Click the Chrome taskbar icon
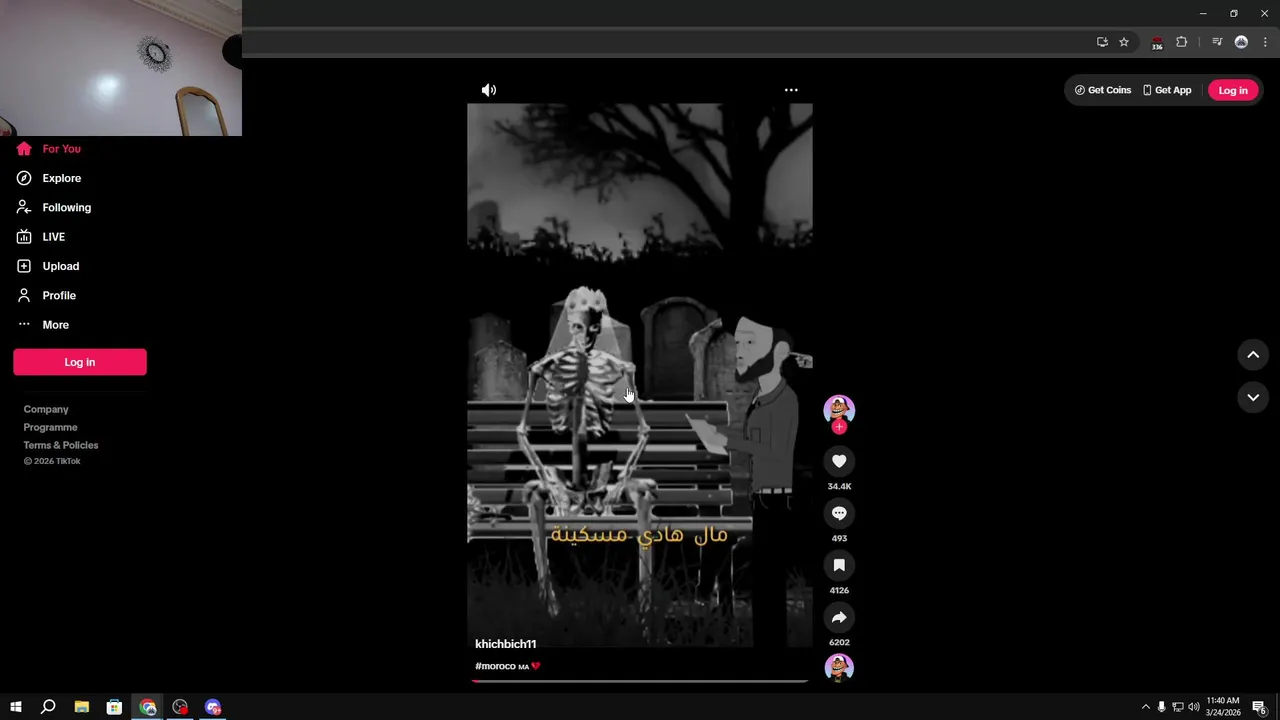Viewport: 1280px width, 720px height. coord(148,707)
